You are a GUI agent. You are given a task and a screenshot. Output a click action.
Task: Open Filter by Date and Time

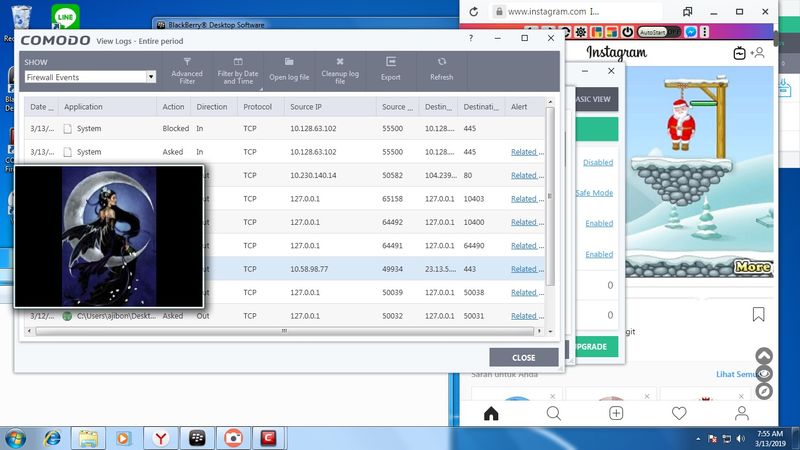(x=238, y=71)
